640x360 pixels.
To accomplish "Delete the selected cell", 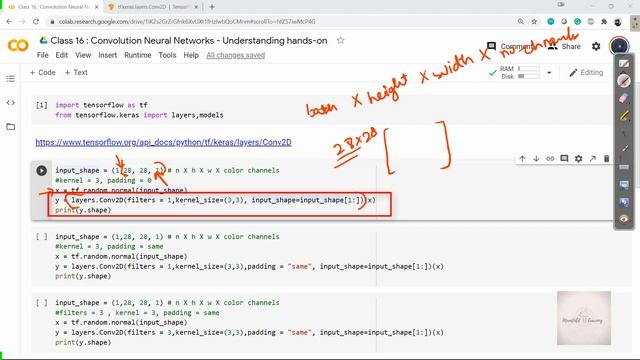I will coord(607,158).
